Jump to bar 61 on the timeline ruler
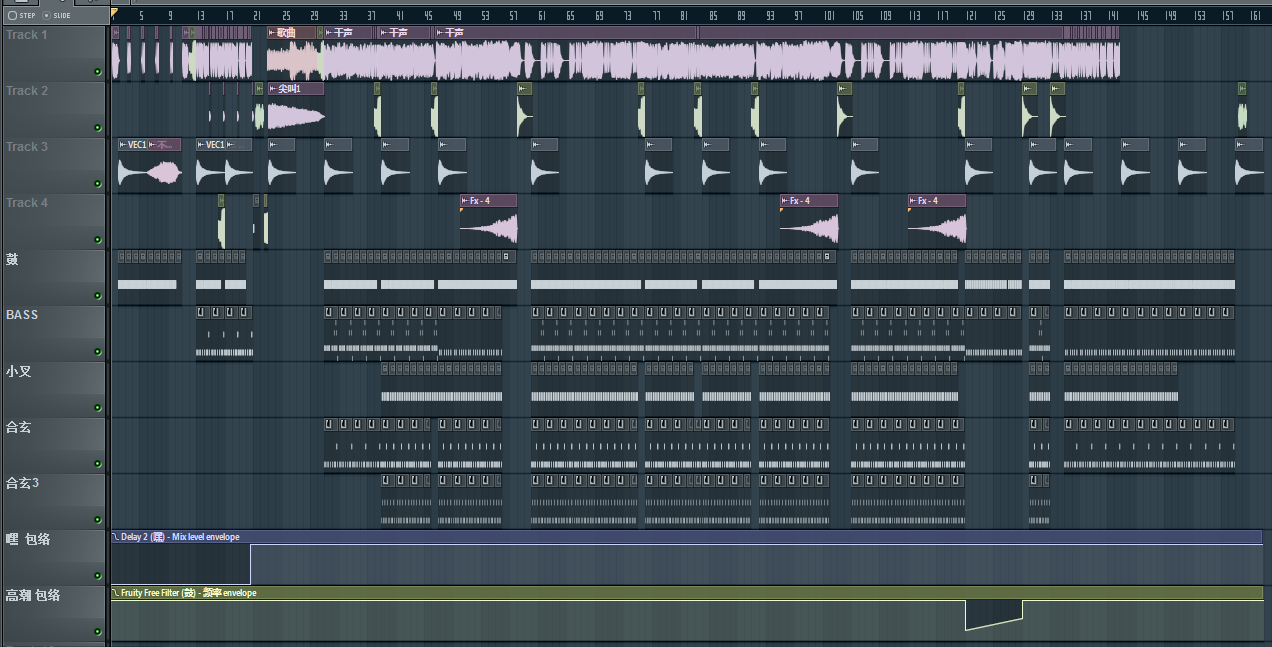The width and height of the screenshot is (1272, 647). click(542, 15)
